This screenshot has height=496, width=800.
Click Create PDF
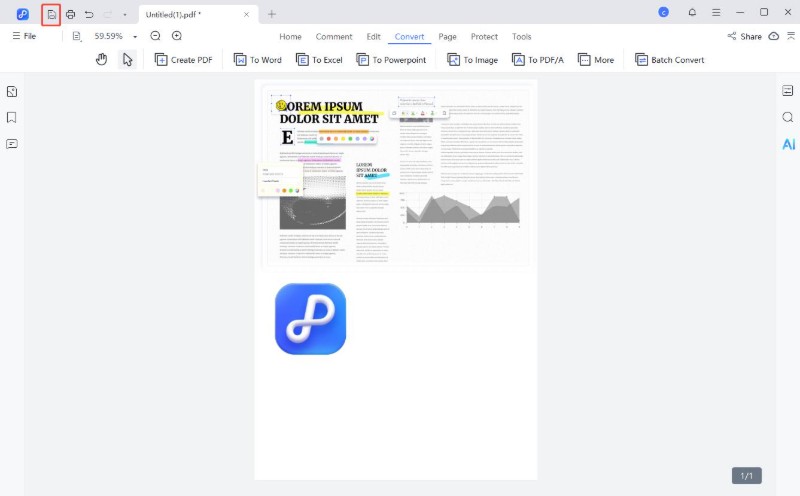click(183, 60)
